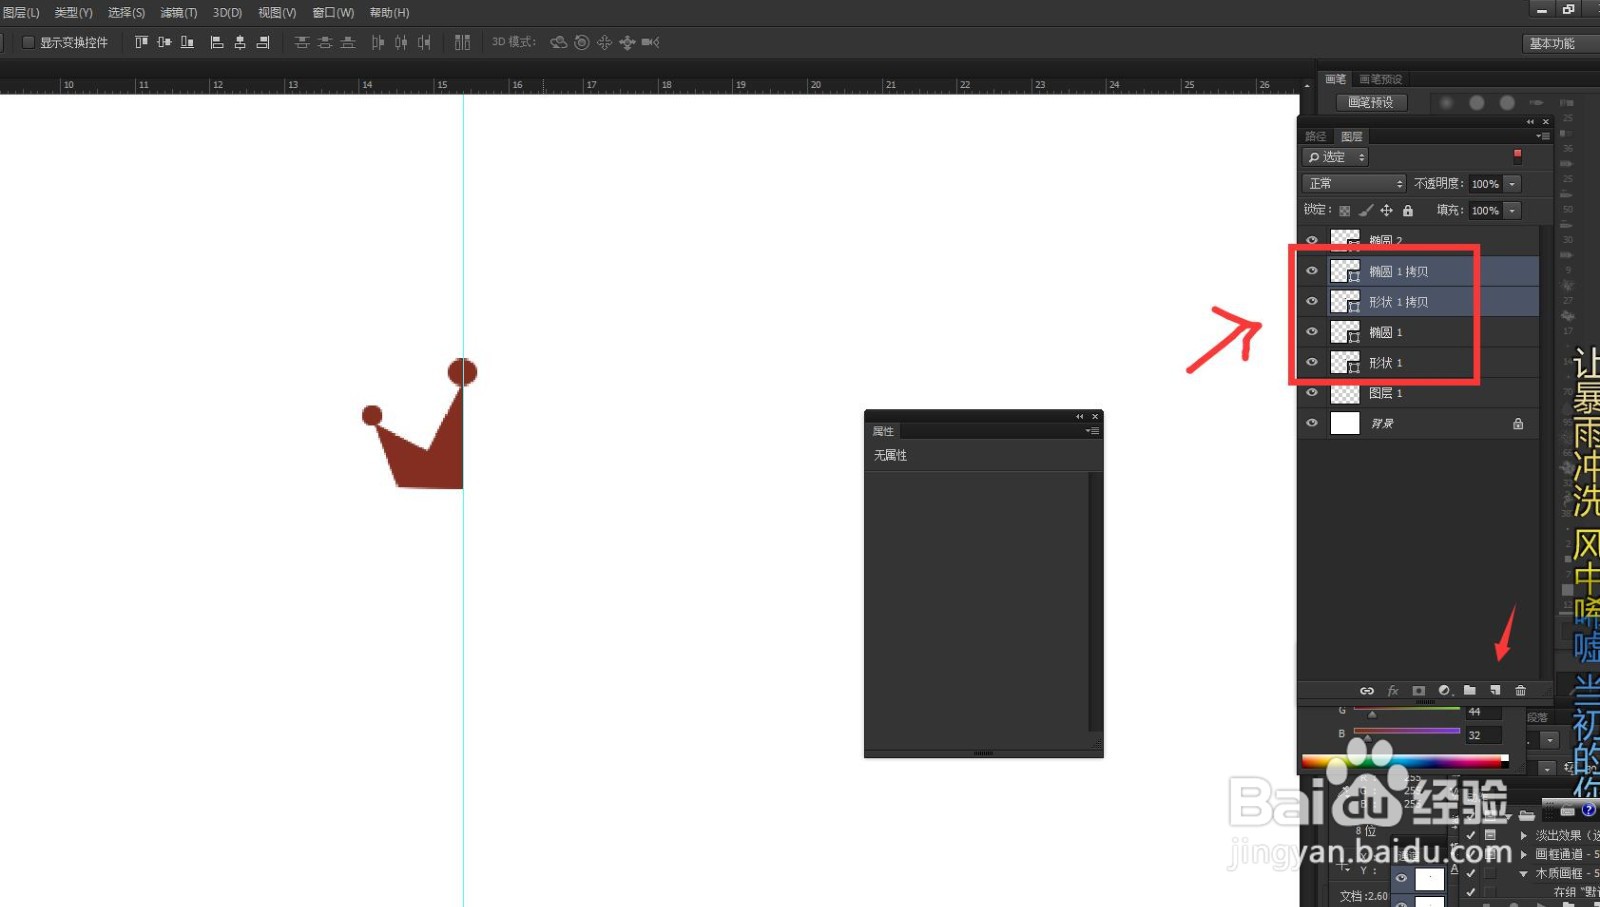Switch to the 路径 tab
The width and height of the screenshot is (1600, 907).
tap(1316, 137)
